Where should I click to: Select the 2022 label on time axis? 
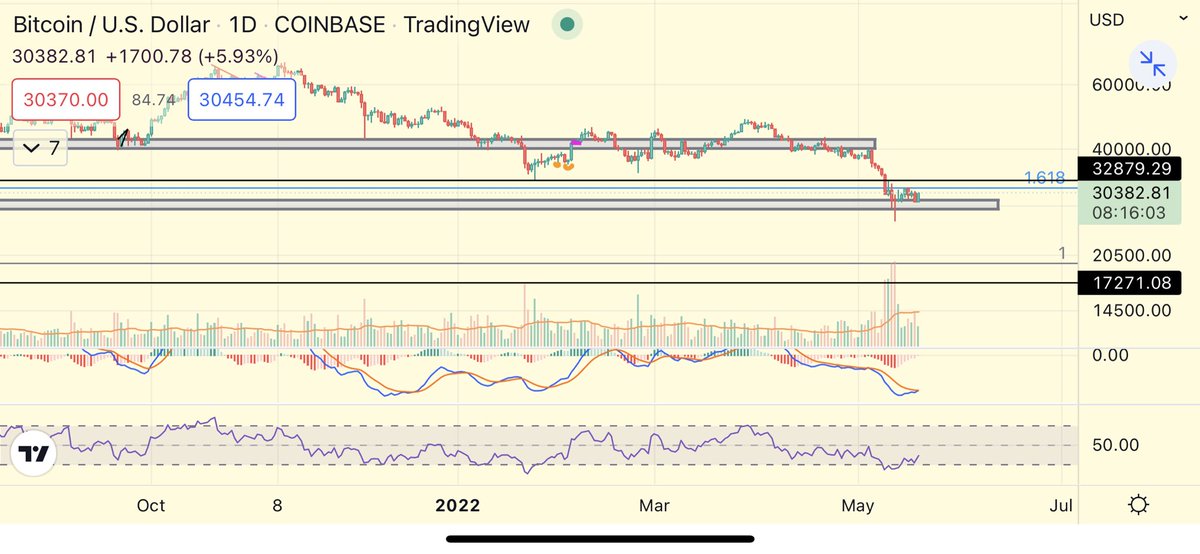click(457, 505)
